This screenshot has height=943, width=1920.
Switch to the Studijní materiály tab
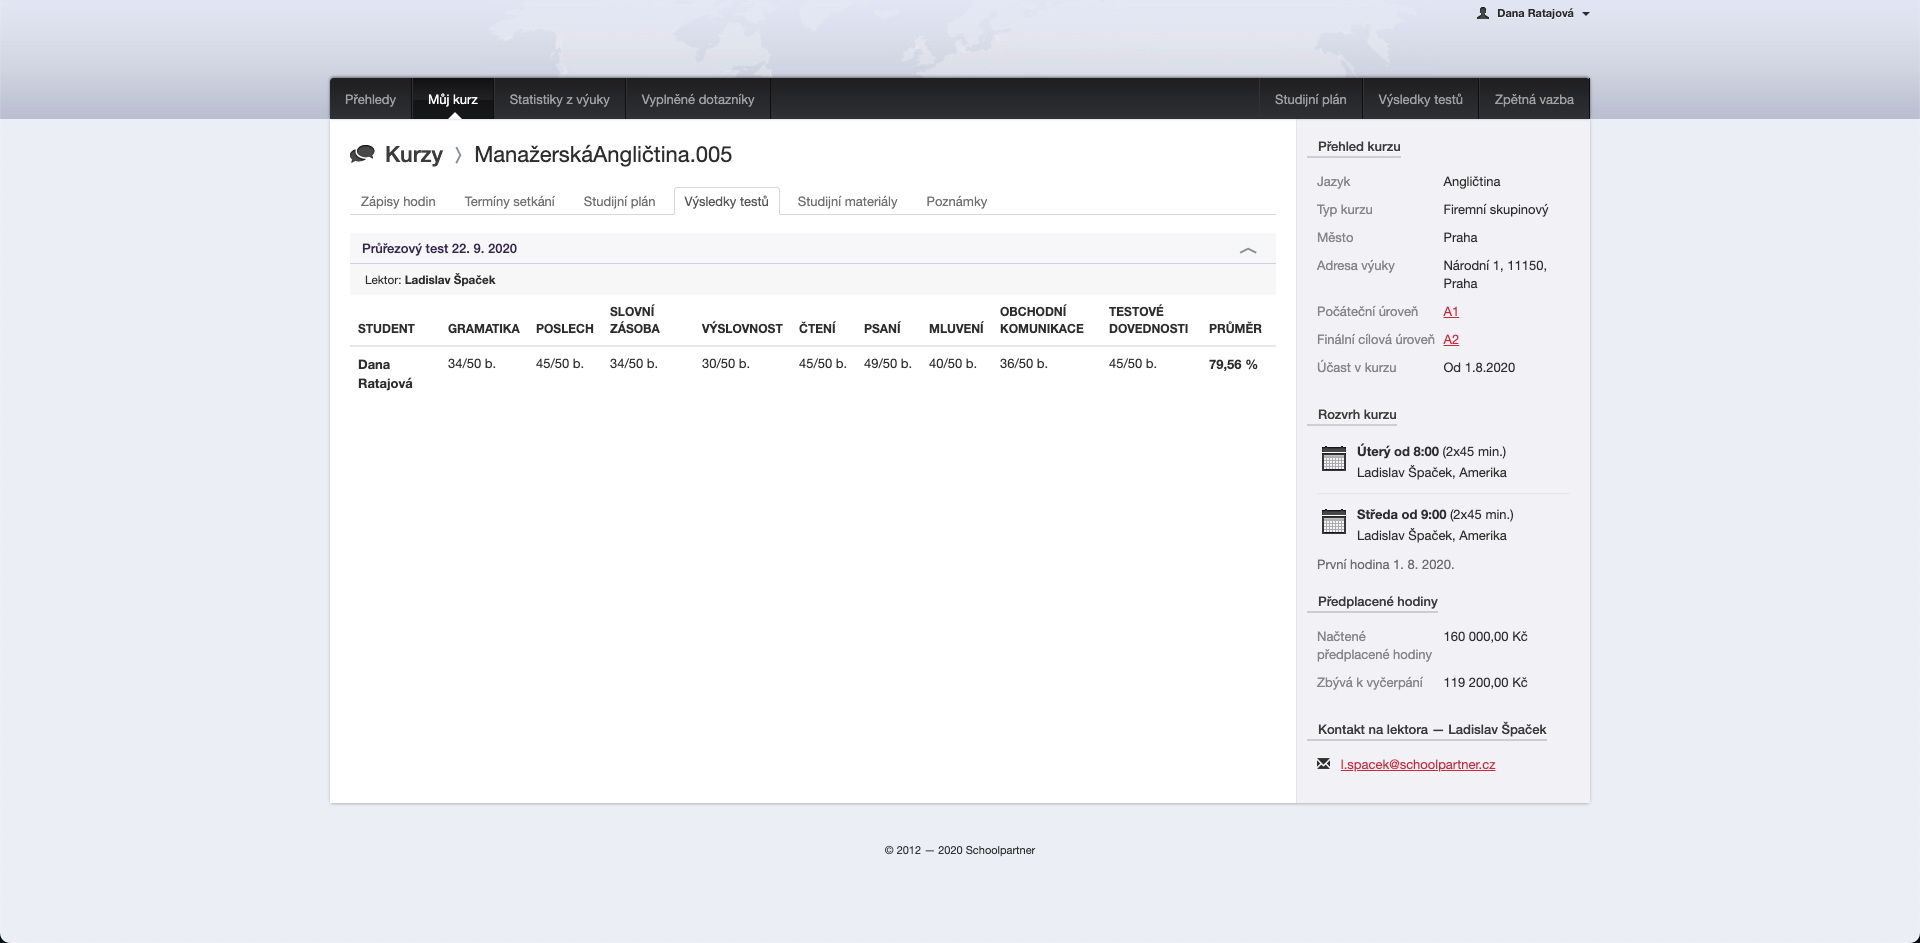(847, 201)
